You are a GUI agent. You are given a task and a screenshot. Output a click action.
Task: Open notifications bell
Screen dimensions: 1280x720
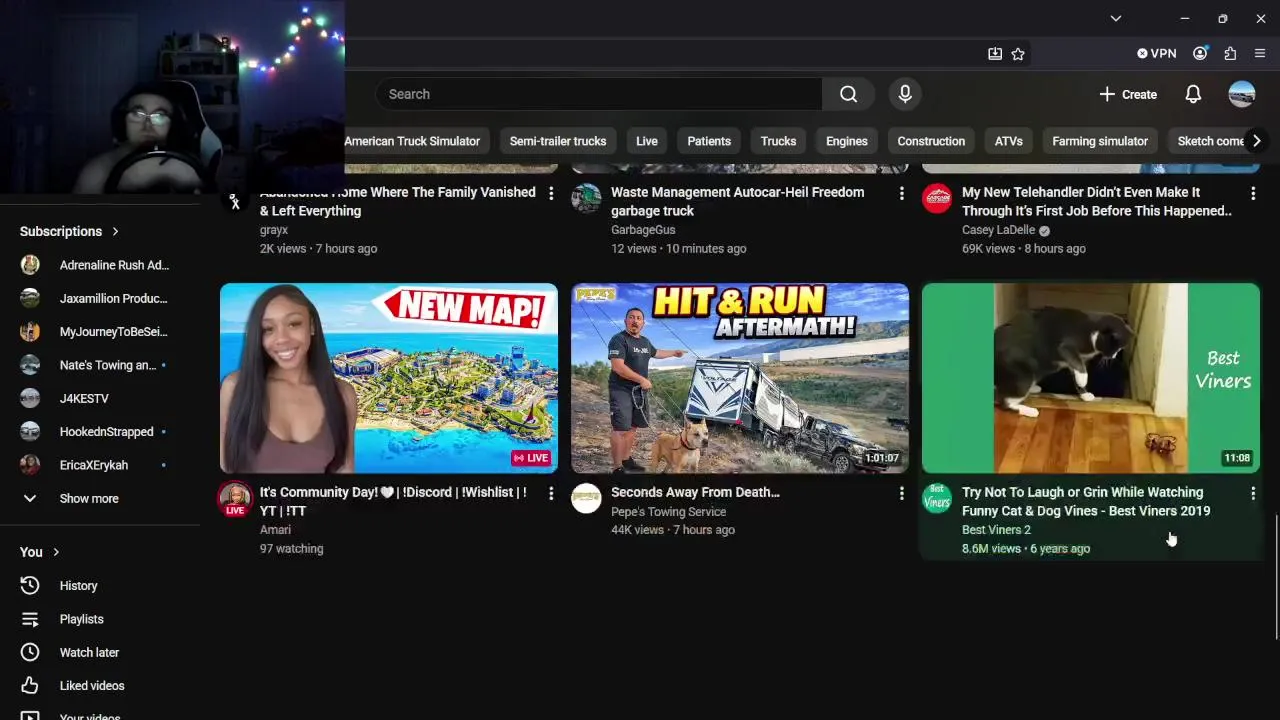(1193, 94)
